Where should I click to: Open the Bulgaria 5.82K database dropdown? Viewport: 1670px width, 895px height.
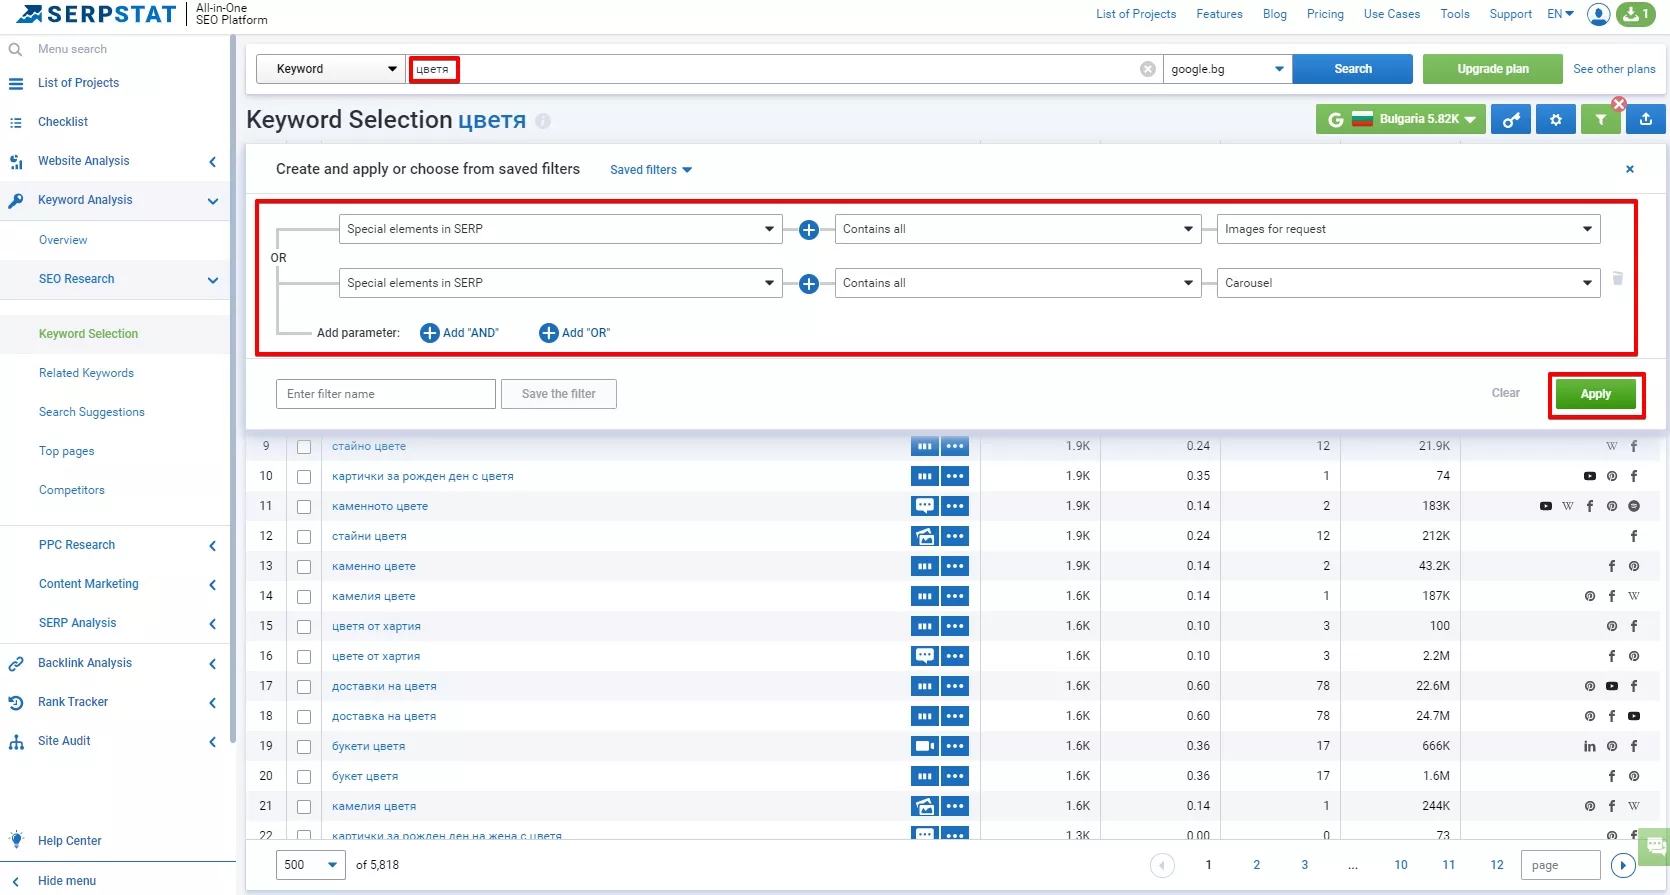tap(1399, 120)
